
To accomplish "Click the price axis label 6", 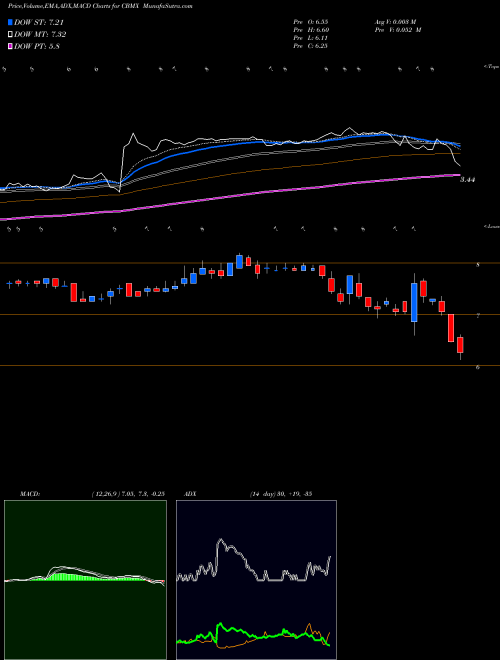I will (x=478, y=367).
